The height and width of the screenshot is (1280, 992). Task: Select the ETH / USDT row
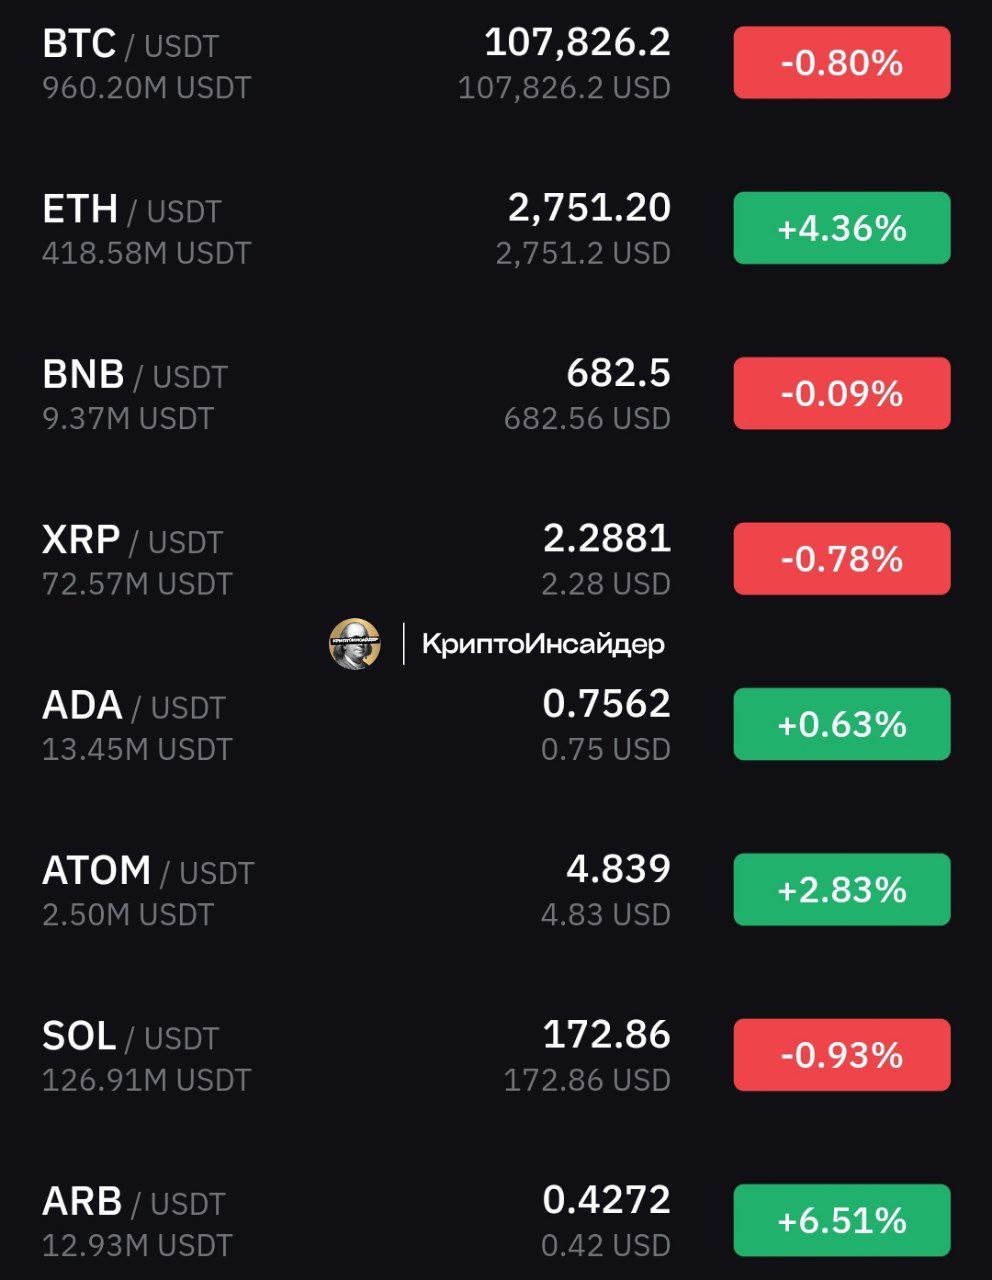pos(496,228)
